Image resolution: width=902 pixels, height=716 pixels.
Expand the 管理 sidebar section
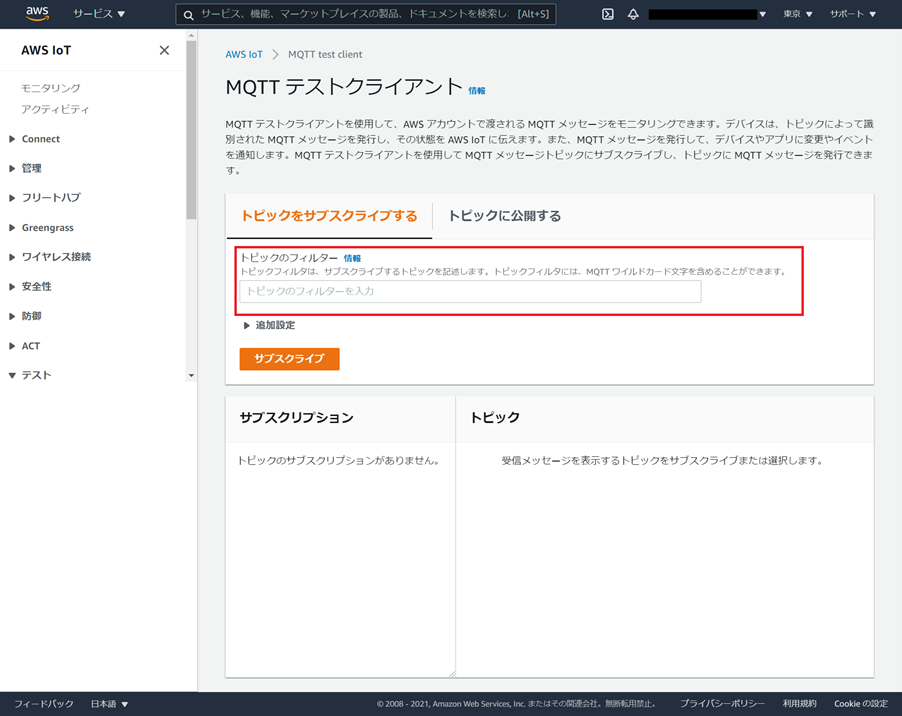[25, 169]
